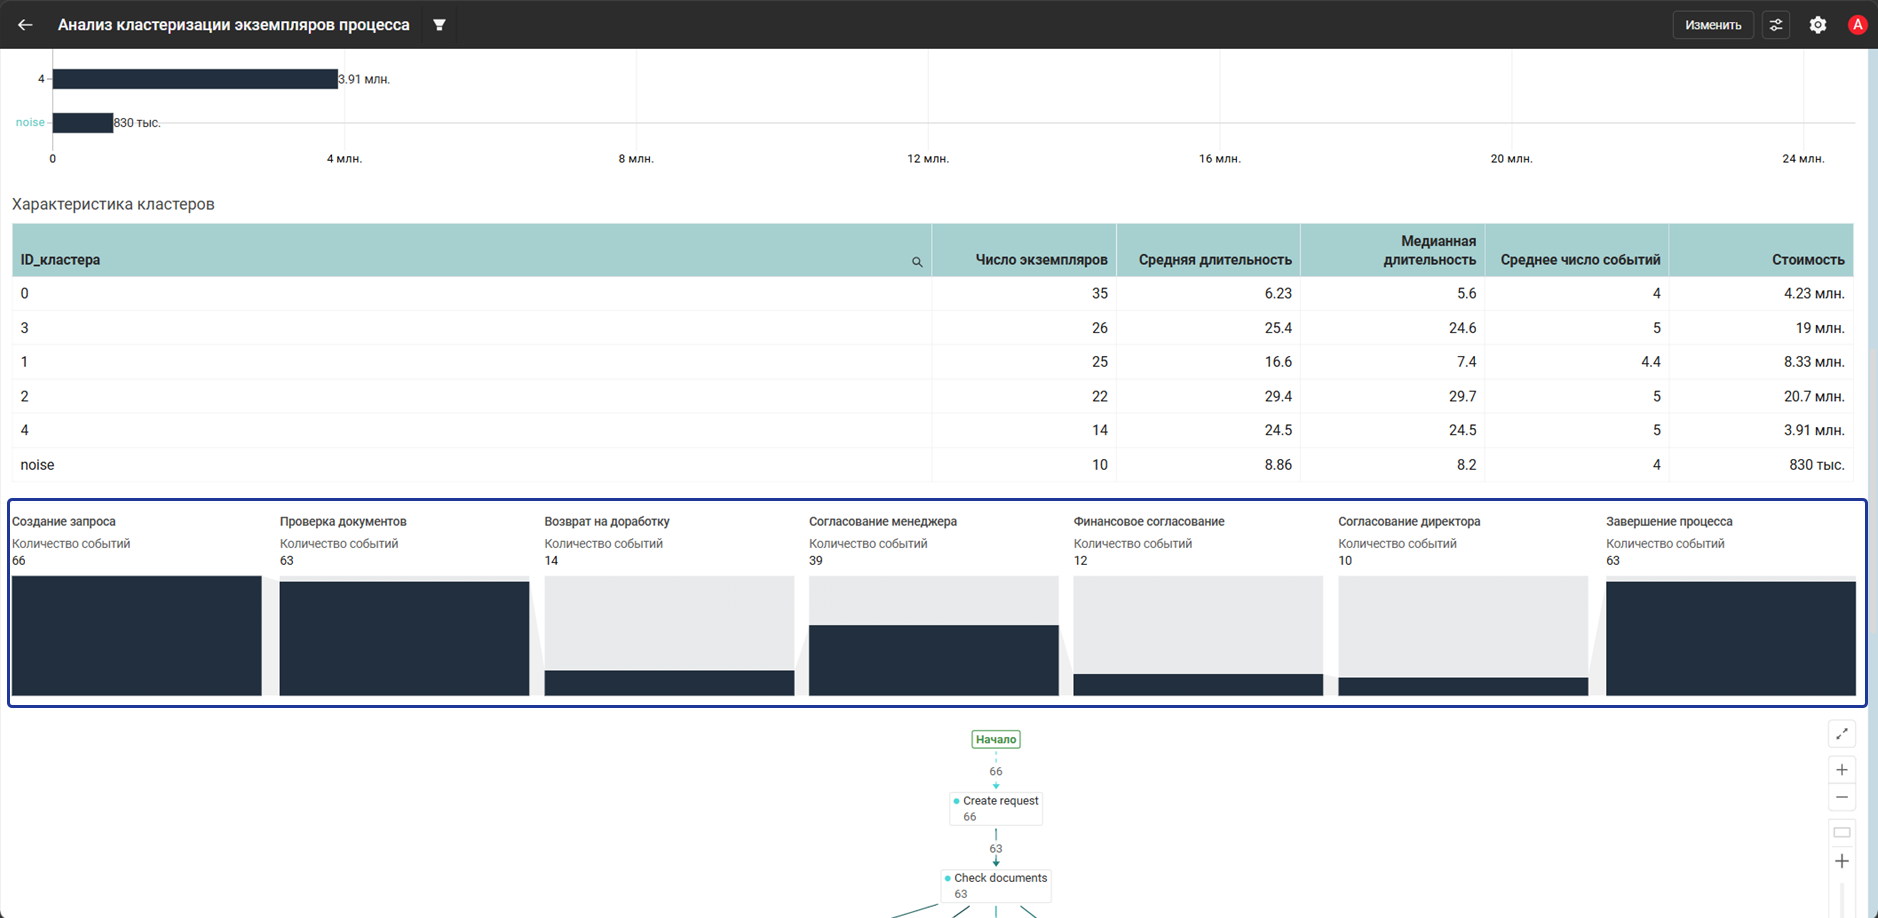Open the filter funnel icon

(439, 25)
